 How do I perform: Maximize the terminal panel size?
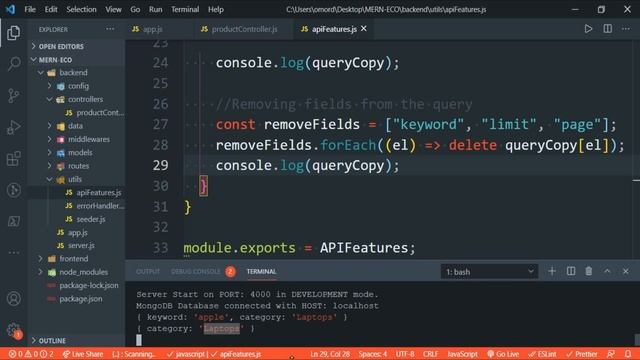607,271
